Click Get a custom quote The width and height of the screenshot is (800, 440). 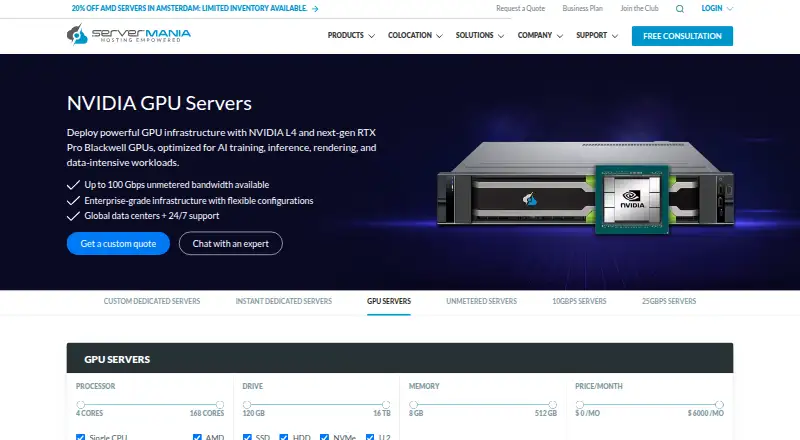pyautogui.click(x=118, y=243)
